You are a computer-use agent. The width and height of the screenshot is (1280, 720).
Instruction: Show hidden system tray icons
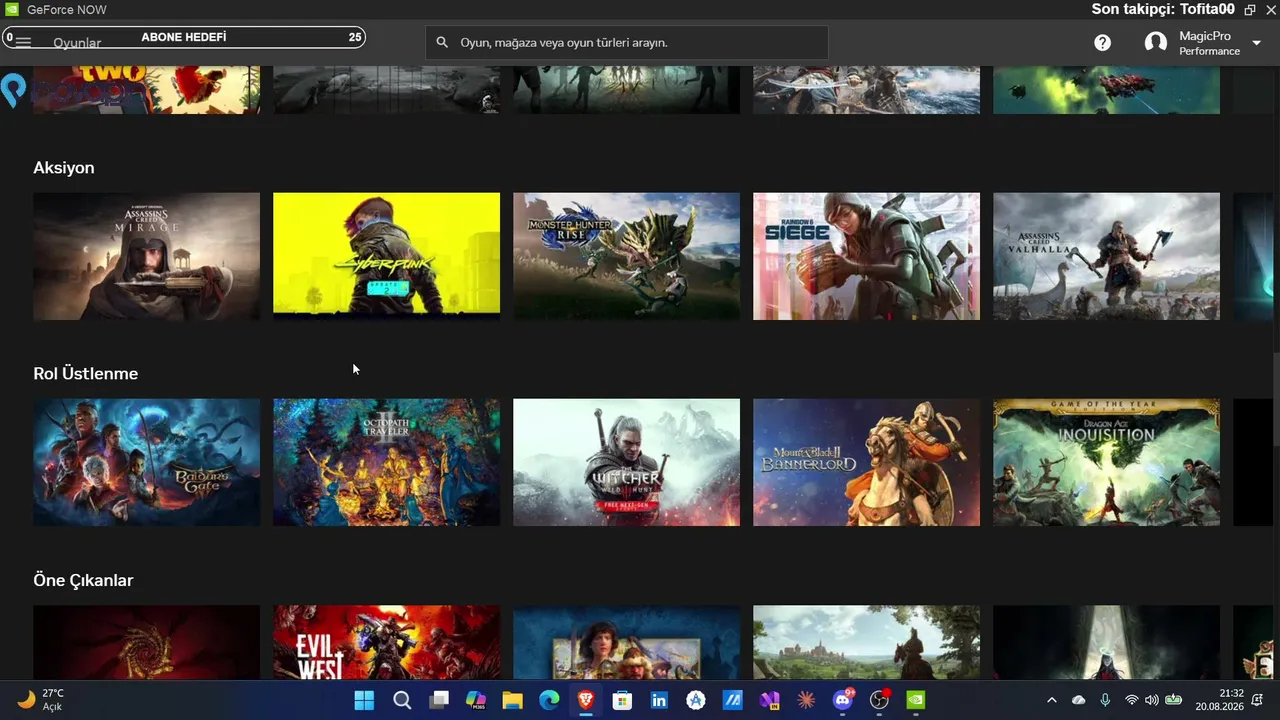(1051, 700)
